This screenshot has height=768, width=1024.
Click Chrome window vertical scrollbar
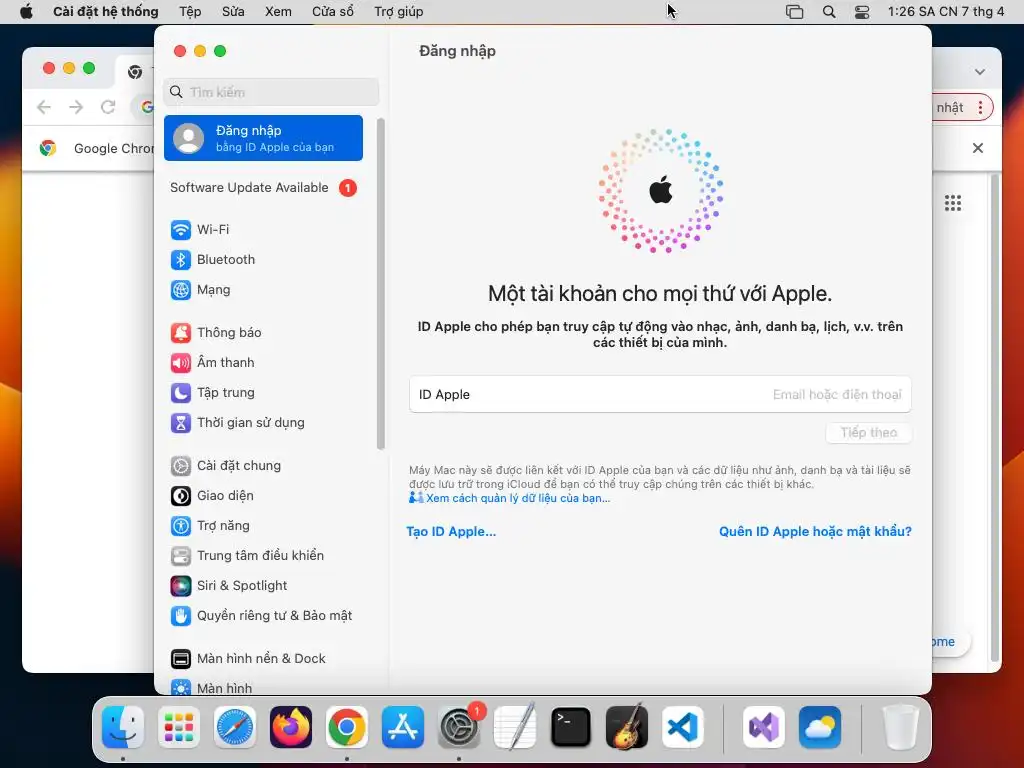pyautogui.click(x=995, y=418)
